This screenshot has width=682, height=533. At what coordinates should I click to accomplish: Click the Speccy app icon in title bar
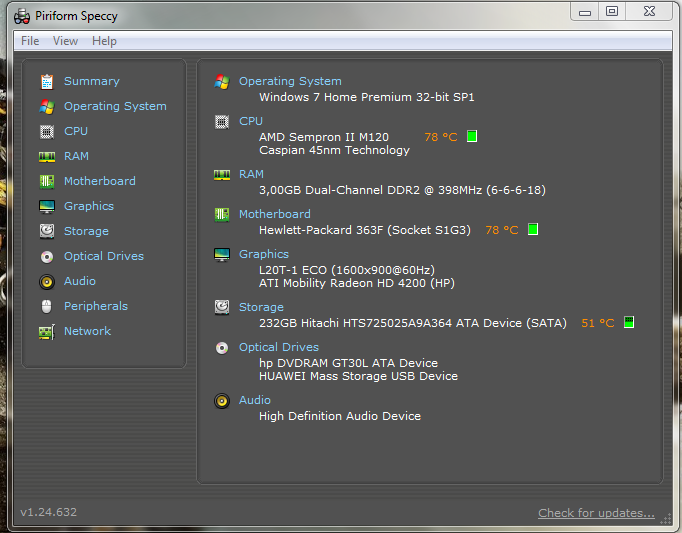pos(22,17)
